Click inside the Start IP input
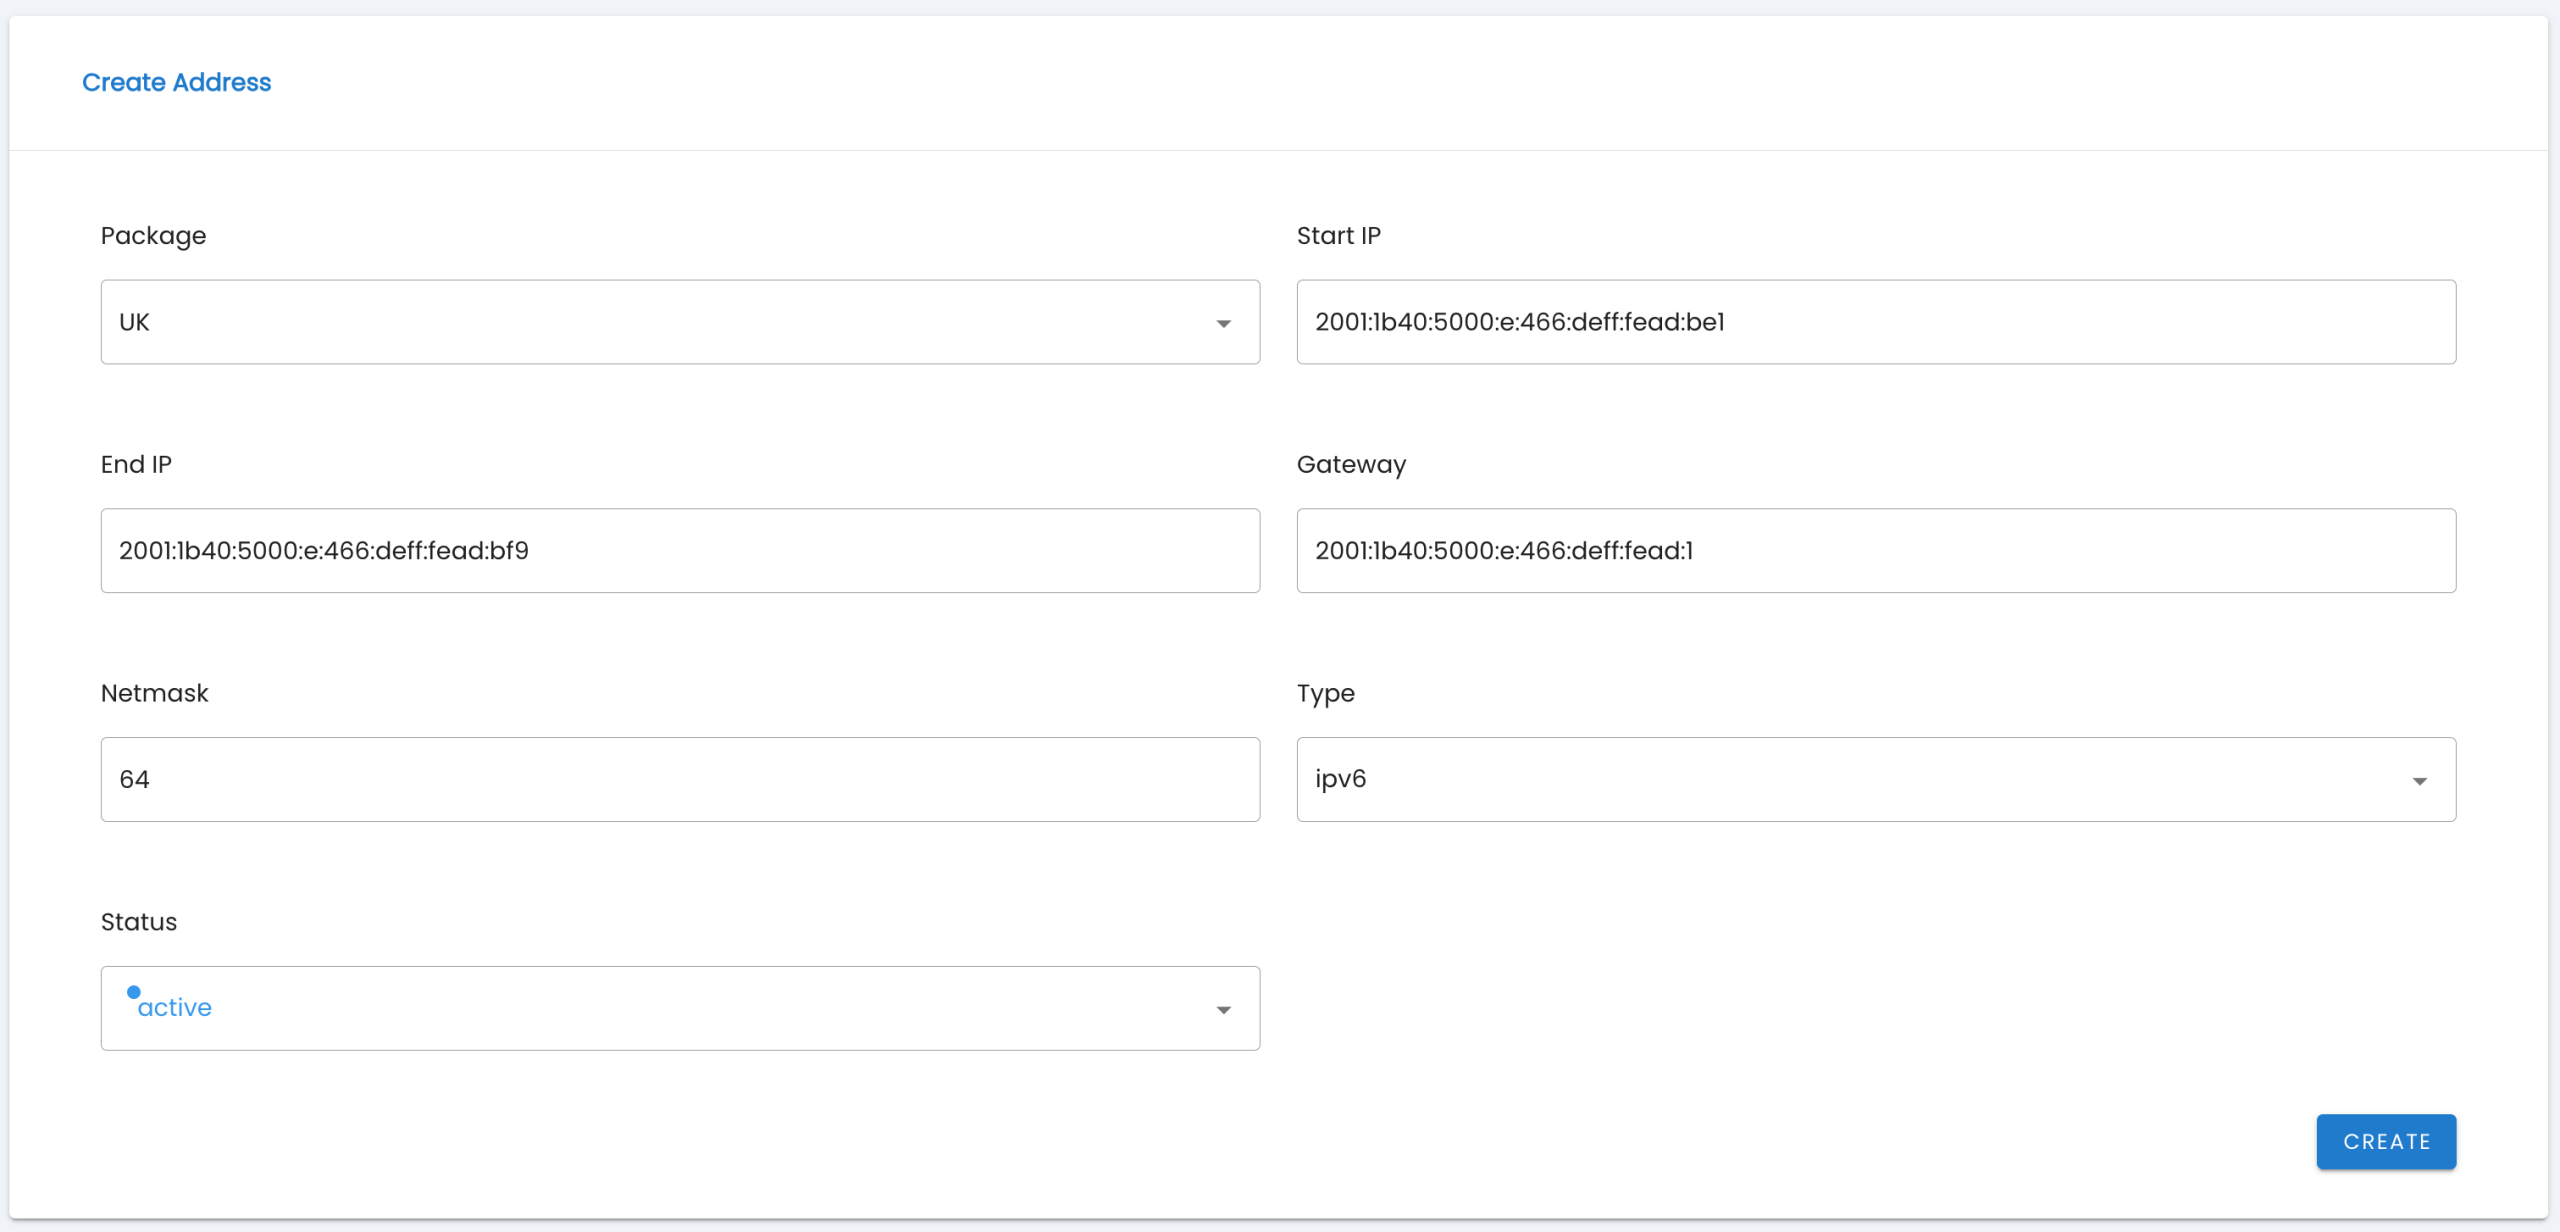Viewport: 2560px width, 1232px height. click(1876, 322)
